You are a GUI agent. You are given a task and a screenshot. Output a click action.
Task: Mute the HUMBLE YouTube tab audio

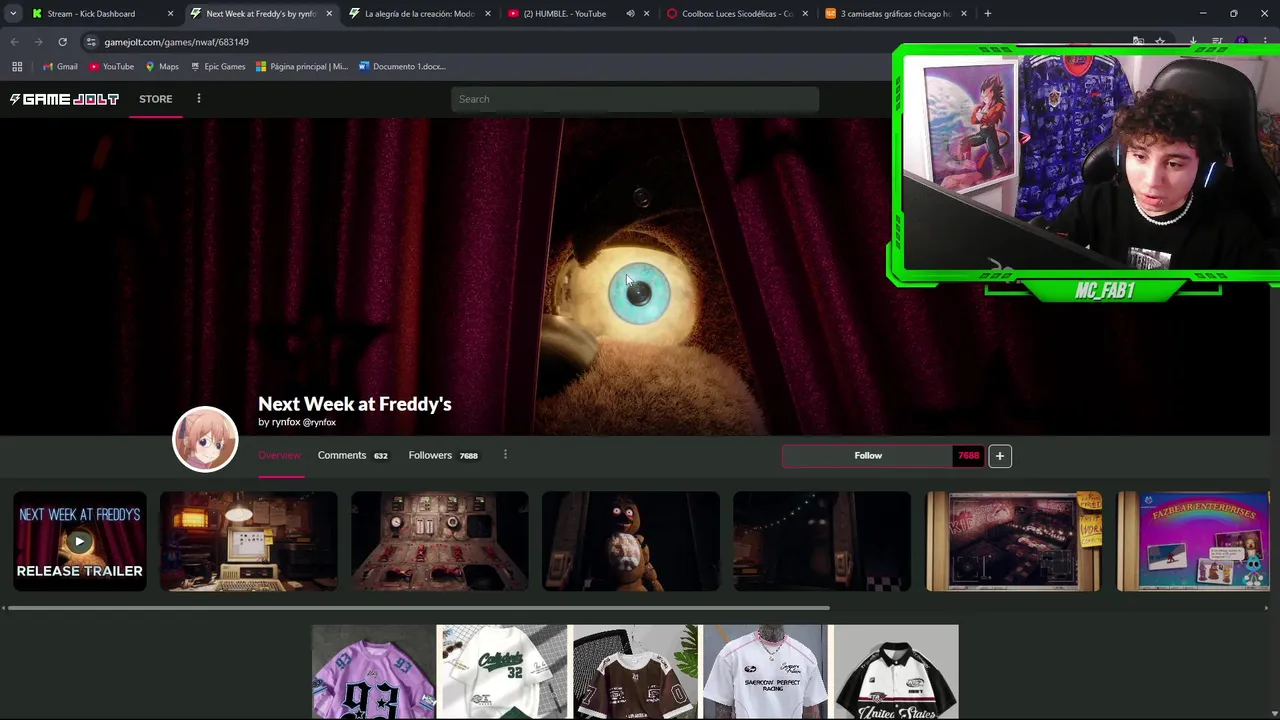tap(630, 14)
